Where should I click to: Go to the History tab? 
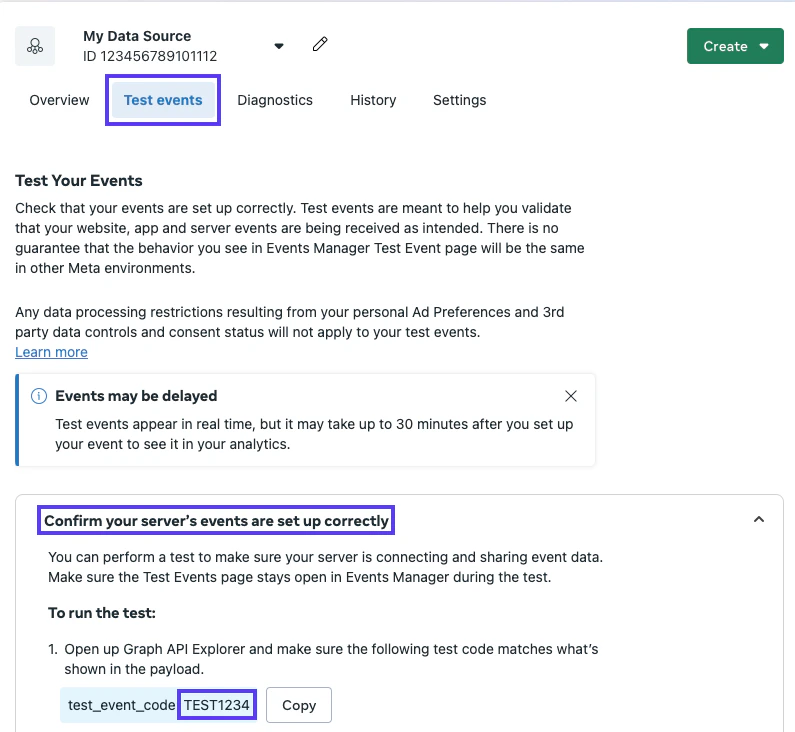pos(373,100)
